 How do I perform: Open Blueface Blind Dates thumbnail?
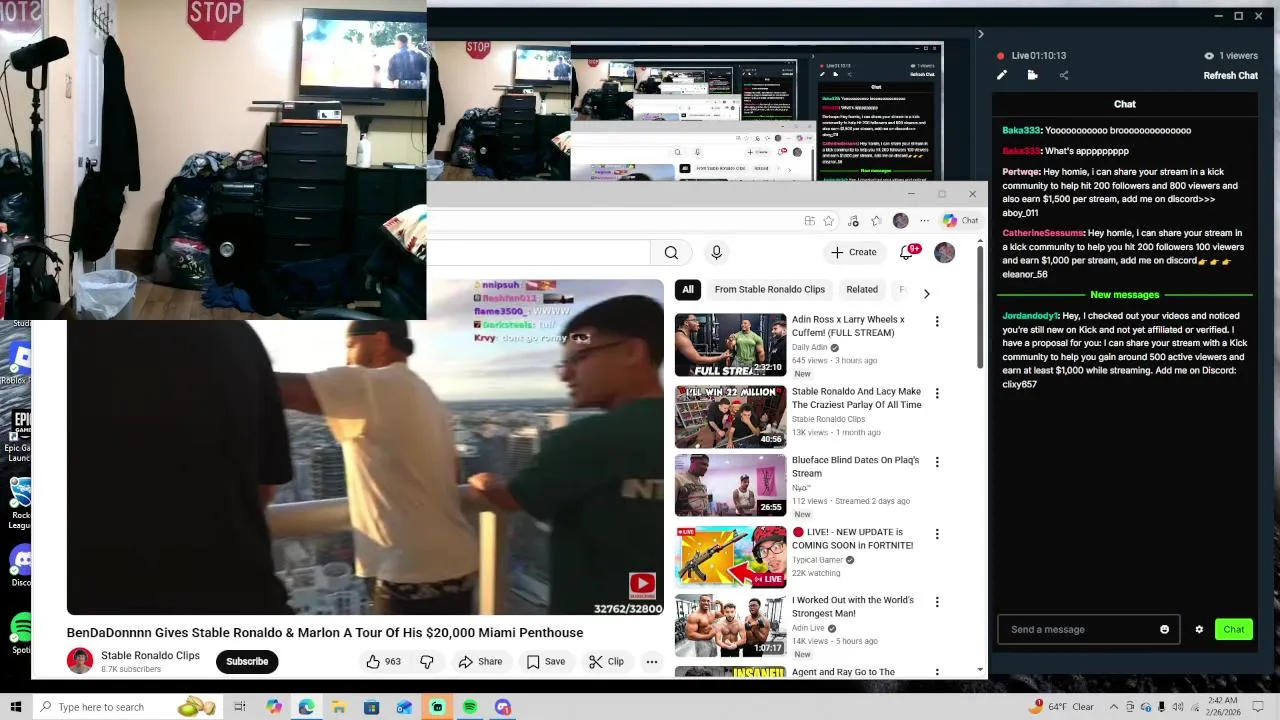tap(730, 485)
